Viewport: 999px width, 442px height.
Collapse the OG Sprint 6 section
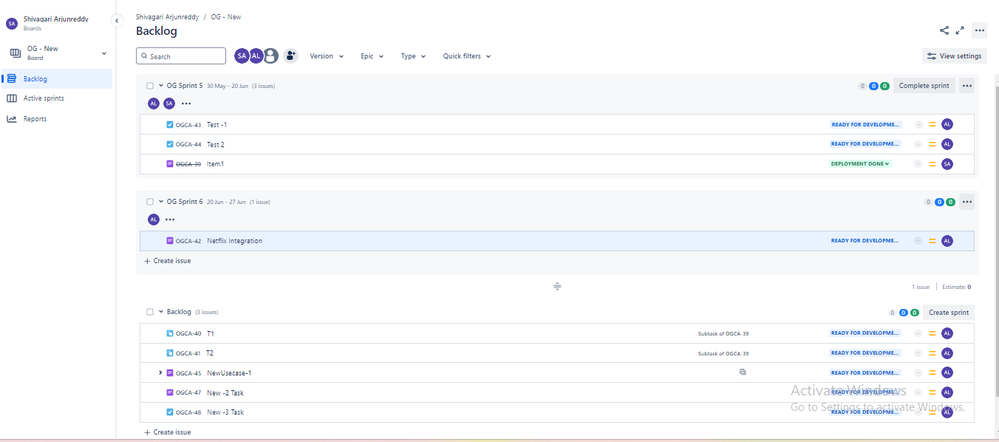(x=161, y=201)
